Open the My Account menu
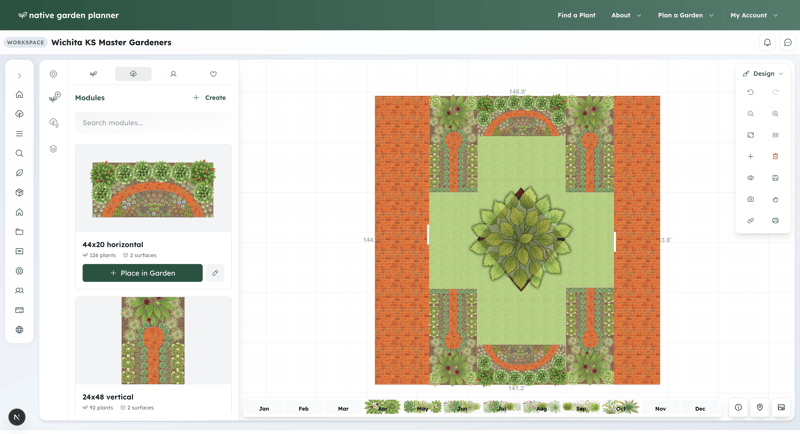 (753, 15)
